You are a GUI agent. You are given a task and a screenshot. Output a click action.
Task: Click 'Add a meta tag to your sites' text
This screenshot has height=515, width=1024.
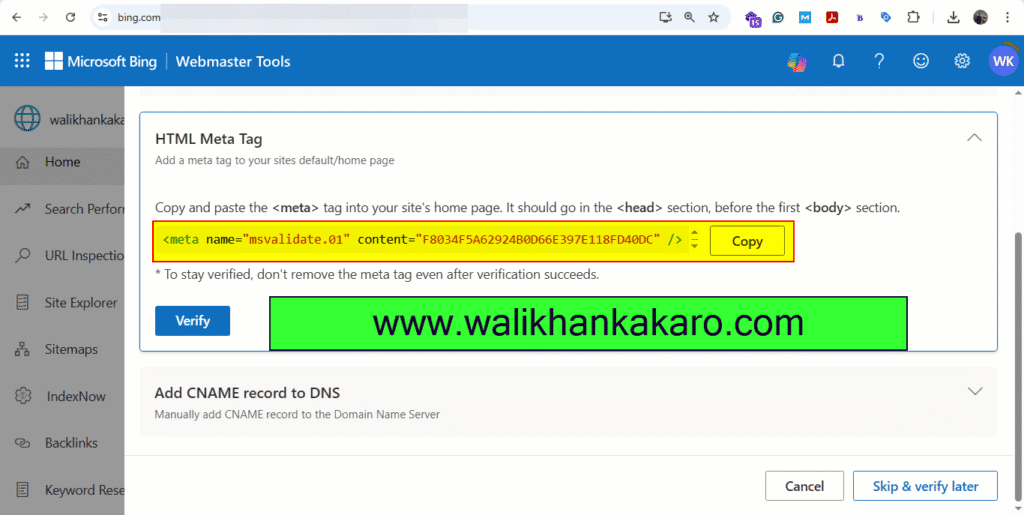(274, 160)
